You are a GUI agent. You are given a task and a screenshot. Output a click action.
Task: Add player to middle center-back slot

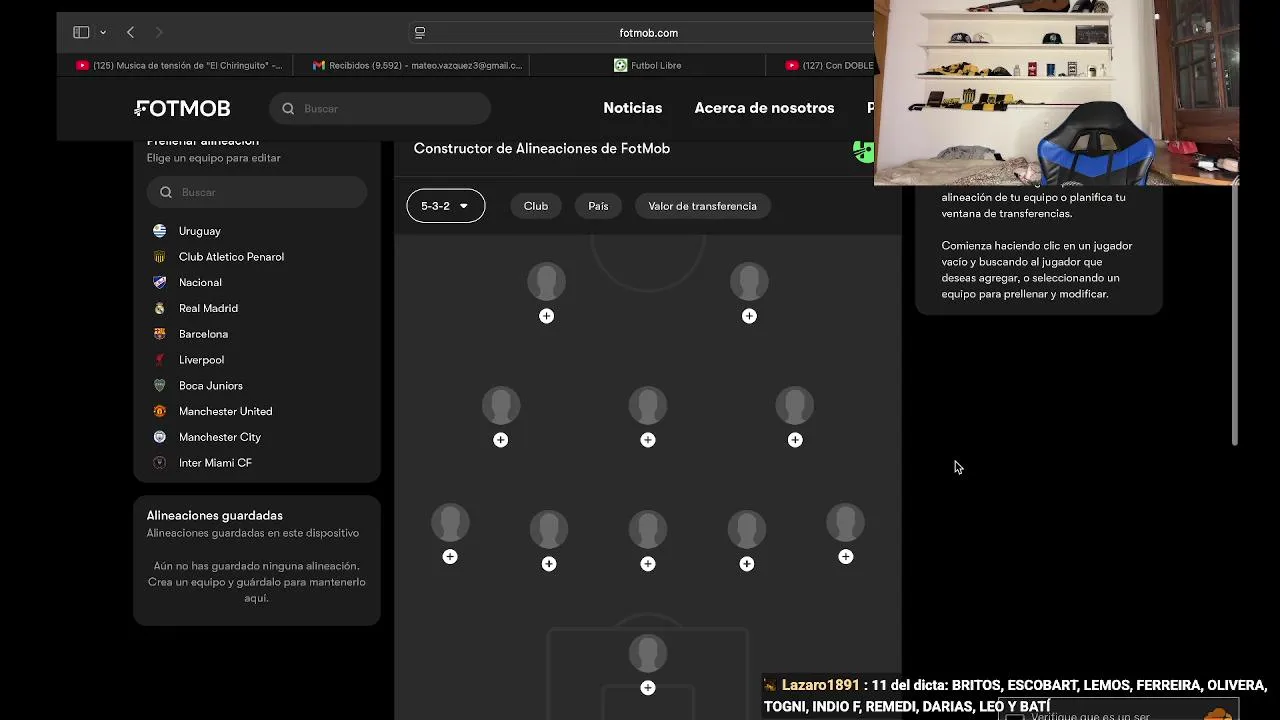click(x=648, y=564)
